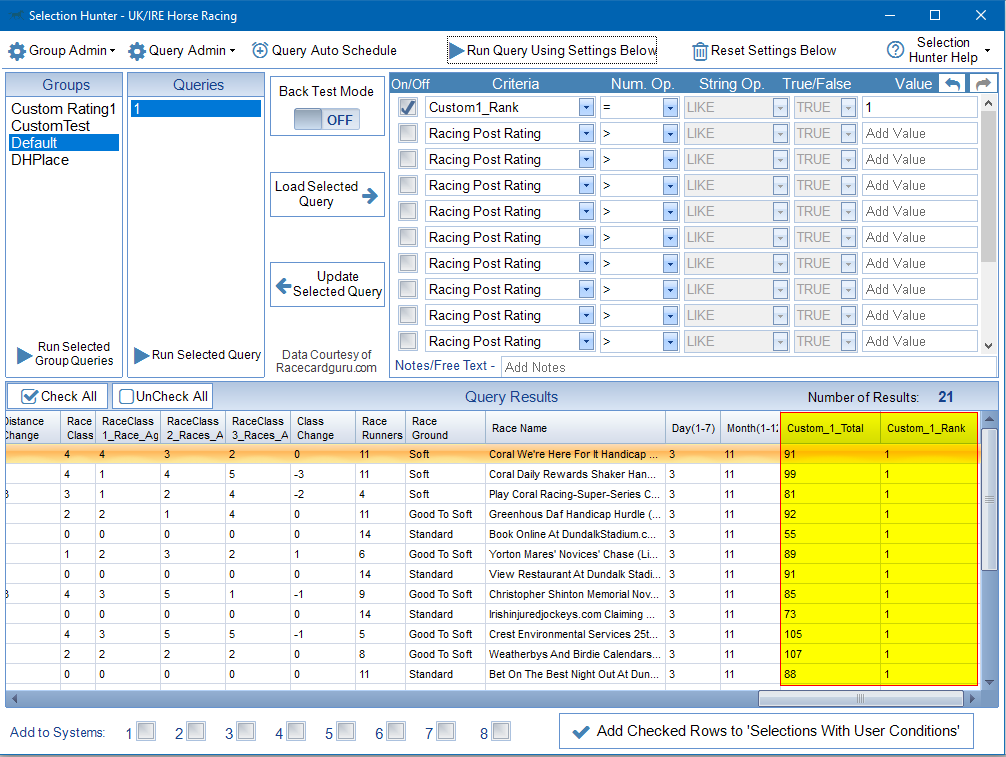Tick the Add to Systems 8 checkbox

pyautogui.click(x=501, y=731)
